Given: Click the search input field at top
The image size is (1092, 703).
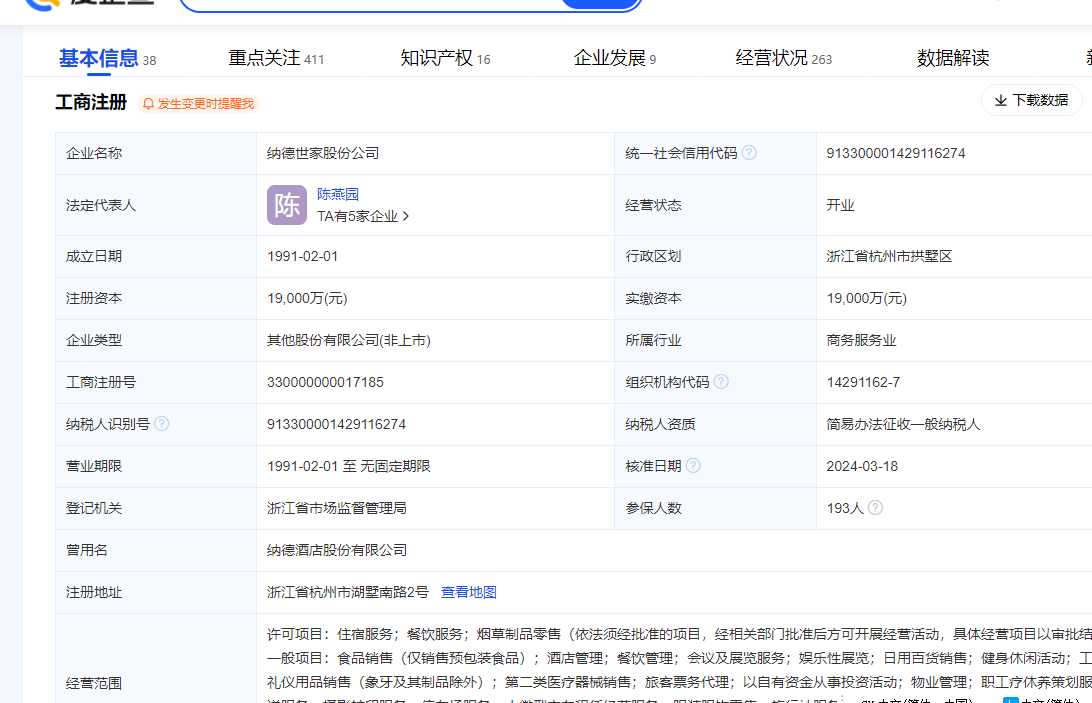Looking at the screenshot, I should coord(369,4).
